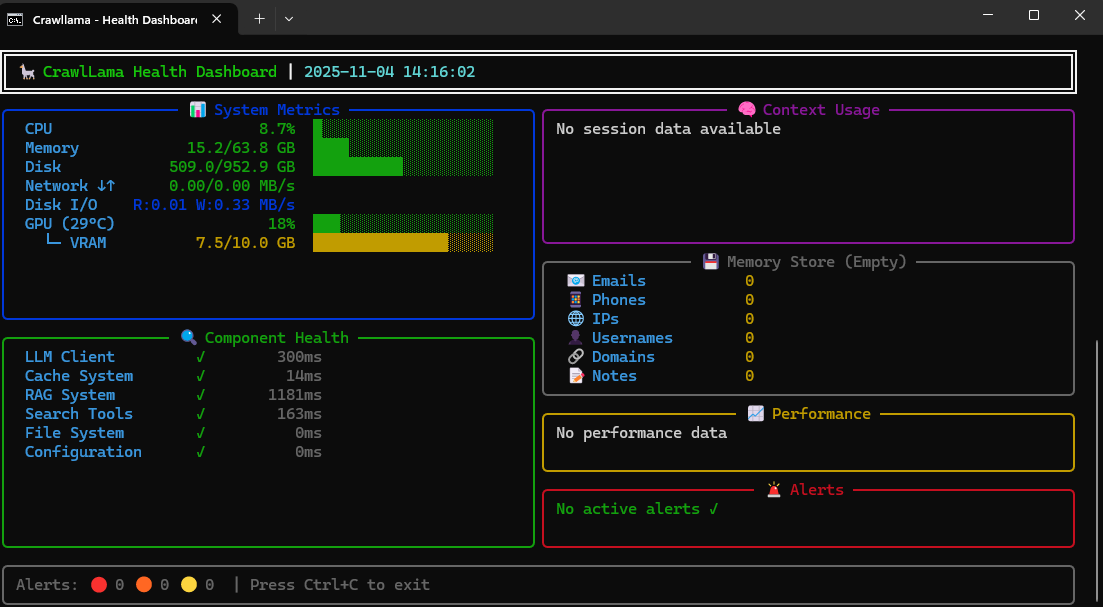Click the link icon next to Domains
The width and height of the screenshot is (1103, 607).
pos(576,356)
